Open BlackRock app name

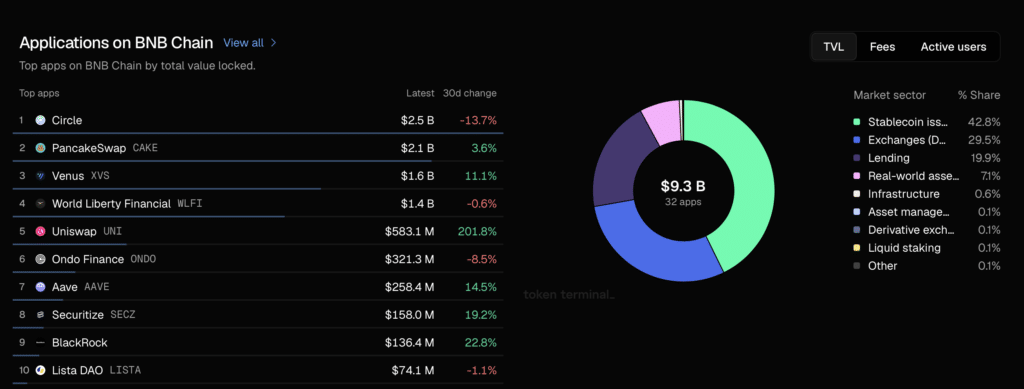point(80,343)
